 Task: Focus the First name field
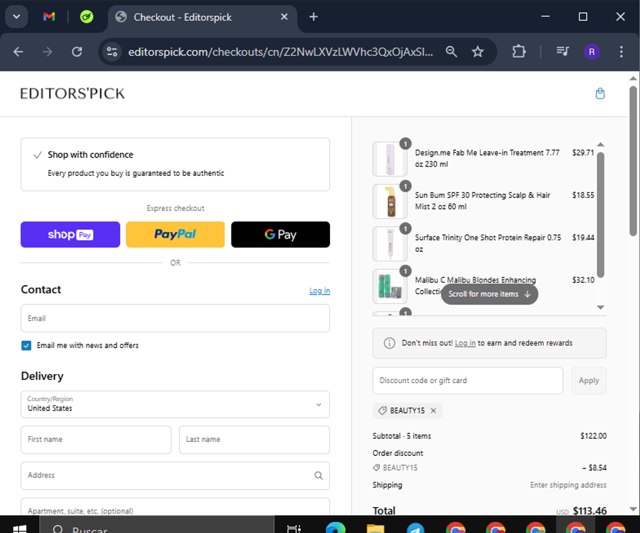pyautogui.click(x=96, y=440)
